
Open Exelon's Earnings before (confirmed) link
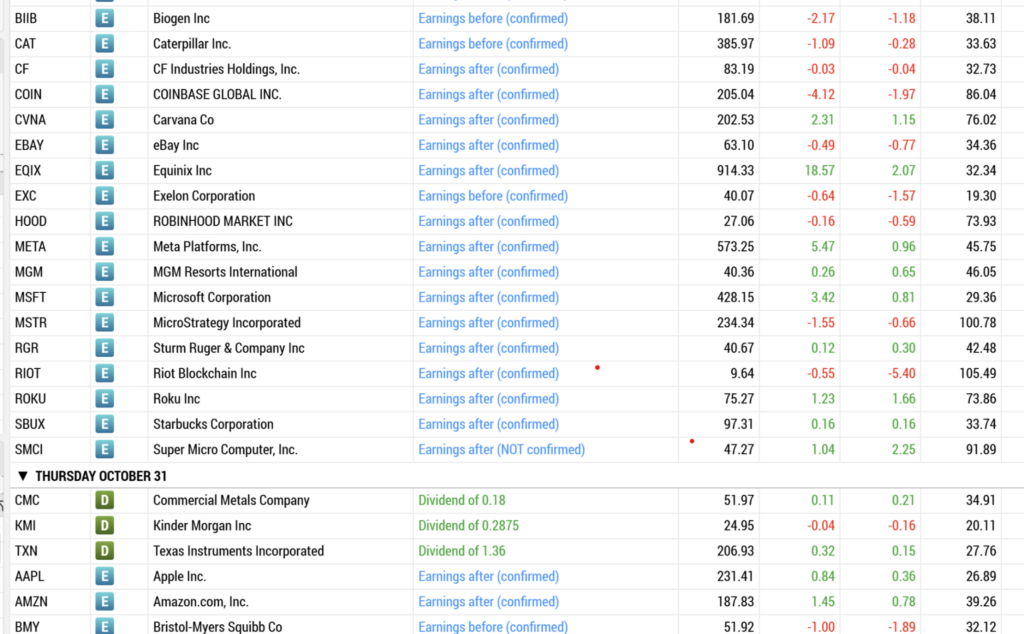tap(493, 196)
